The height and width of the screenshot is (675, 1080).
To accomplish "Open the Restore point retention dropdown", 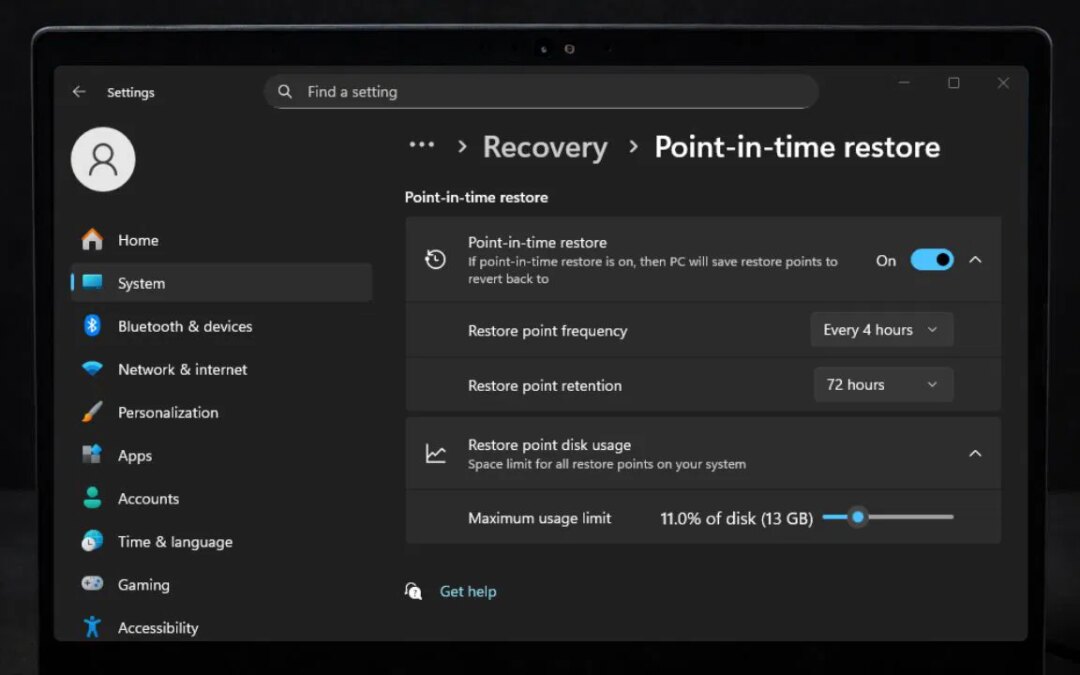I will click(x=883, y=384).
